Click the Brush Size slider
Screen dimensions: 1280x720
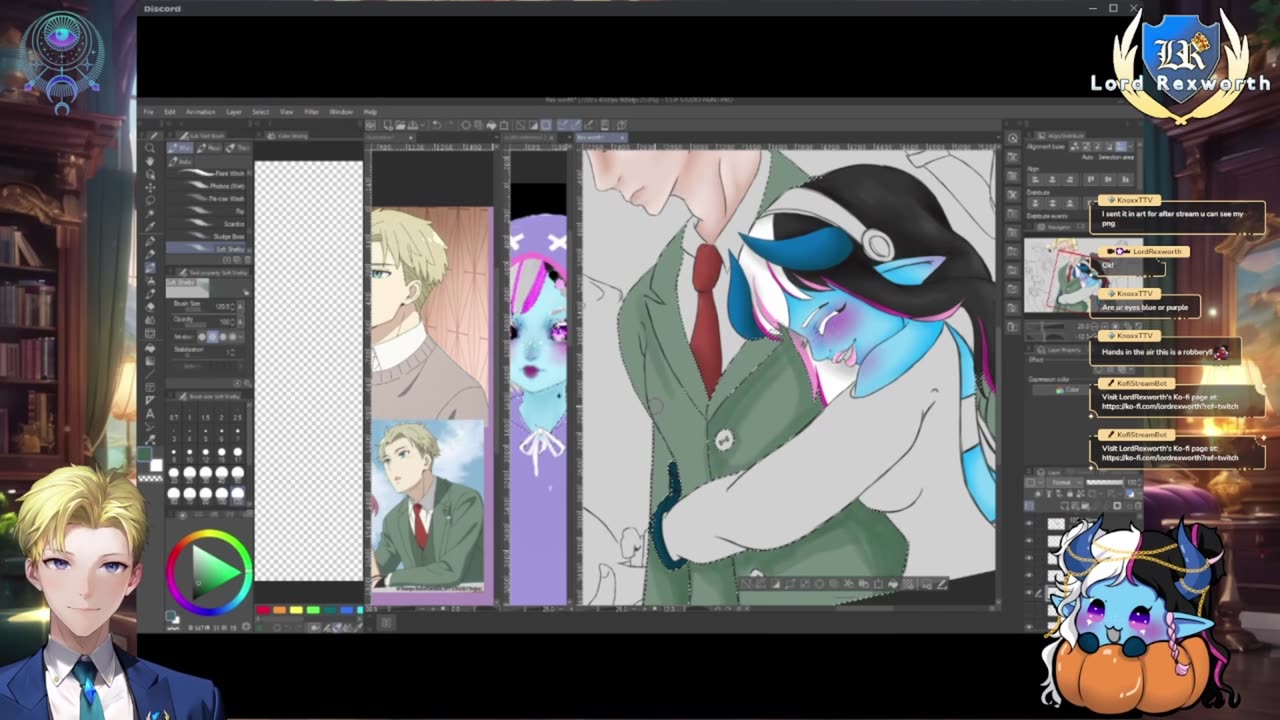coord(194,309)
